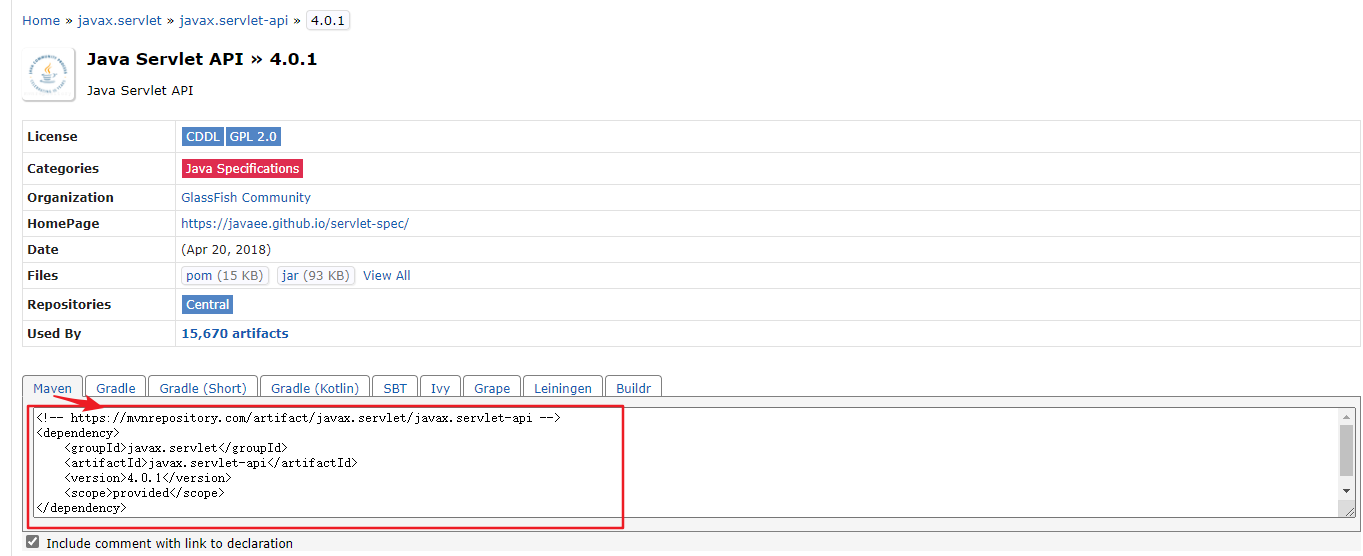
Task: Visit the javaee.github.io servlet-spec homepage link
Action: click(x=295, y=224)
